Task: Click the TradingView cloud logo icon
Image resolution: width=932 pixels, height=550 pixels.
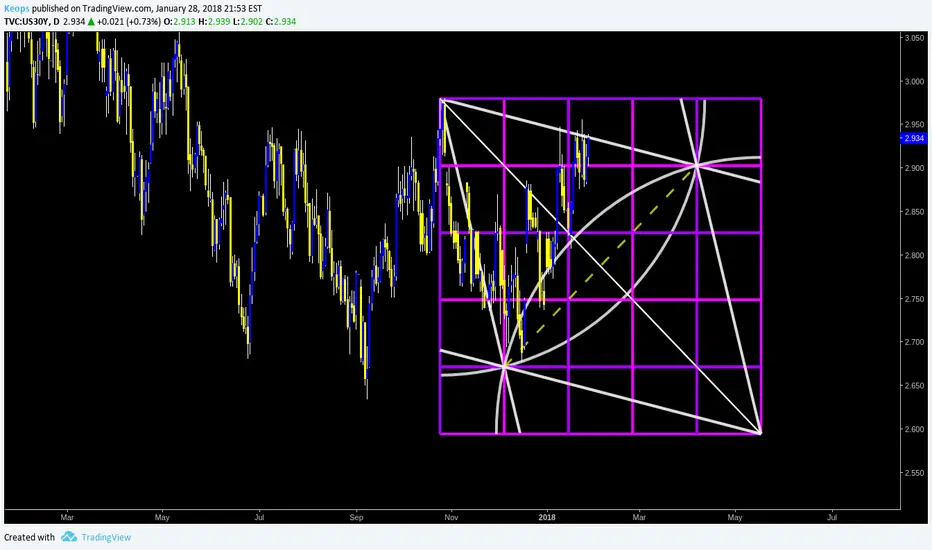Action: pyautogui.click(x=69, y=536)
